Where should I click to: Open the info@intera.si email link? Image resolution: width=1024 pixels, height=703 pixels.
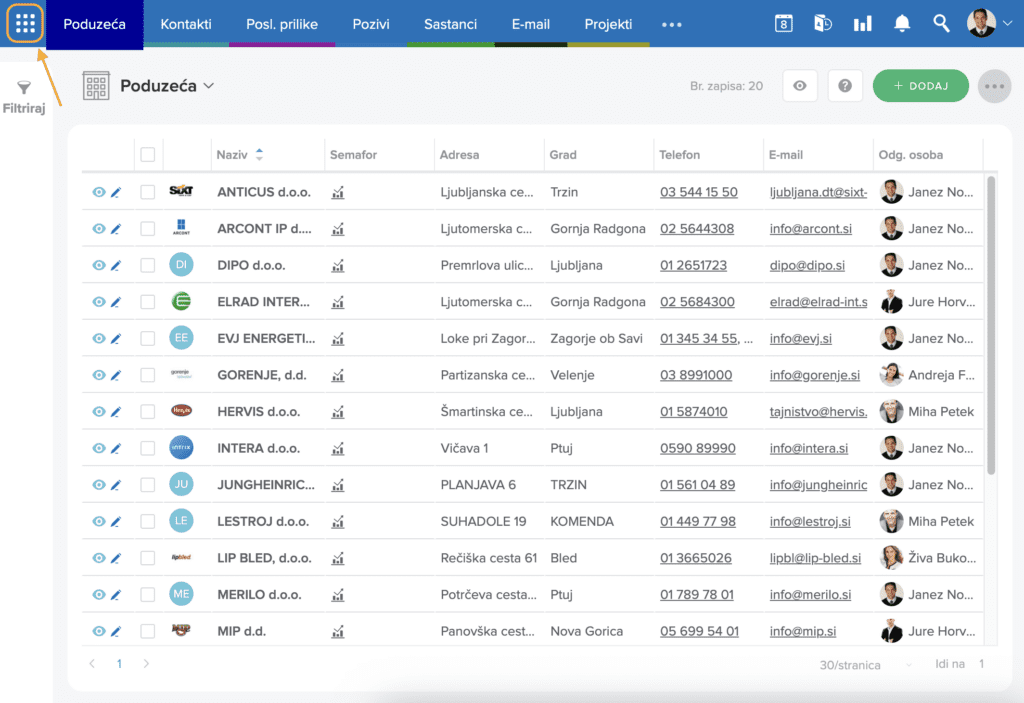tap(808, 448)
